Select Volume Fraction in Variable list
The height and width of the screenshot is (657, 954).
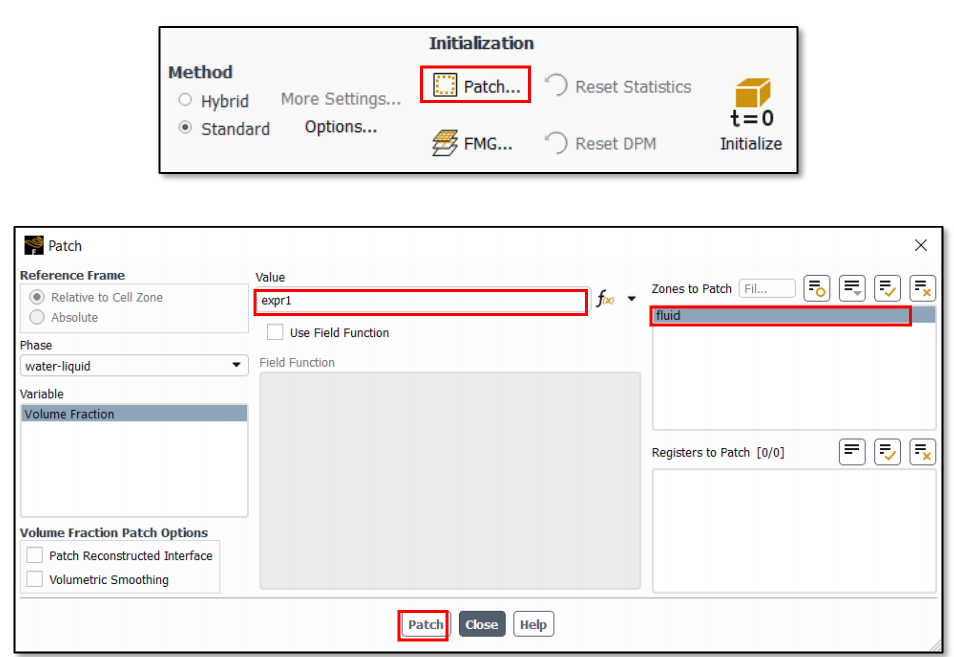click(x=134, y=414)
